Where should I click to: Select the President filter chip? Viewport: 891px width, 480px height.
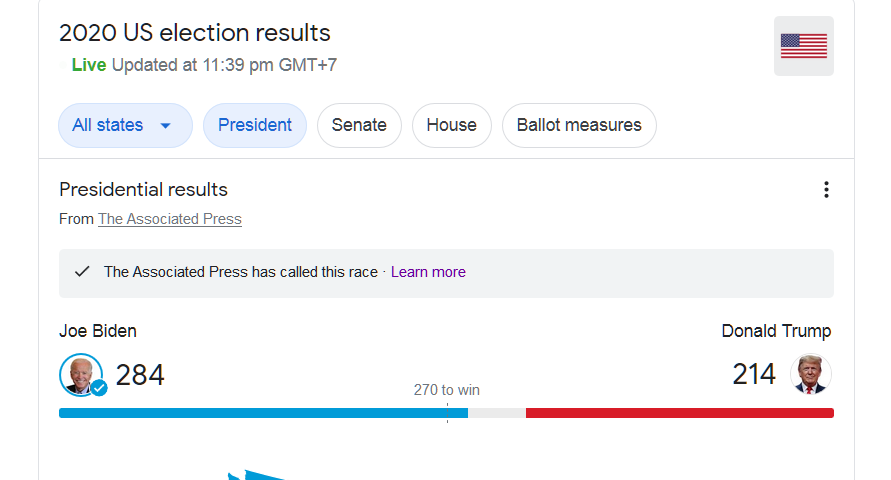tap(255, 126)
